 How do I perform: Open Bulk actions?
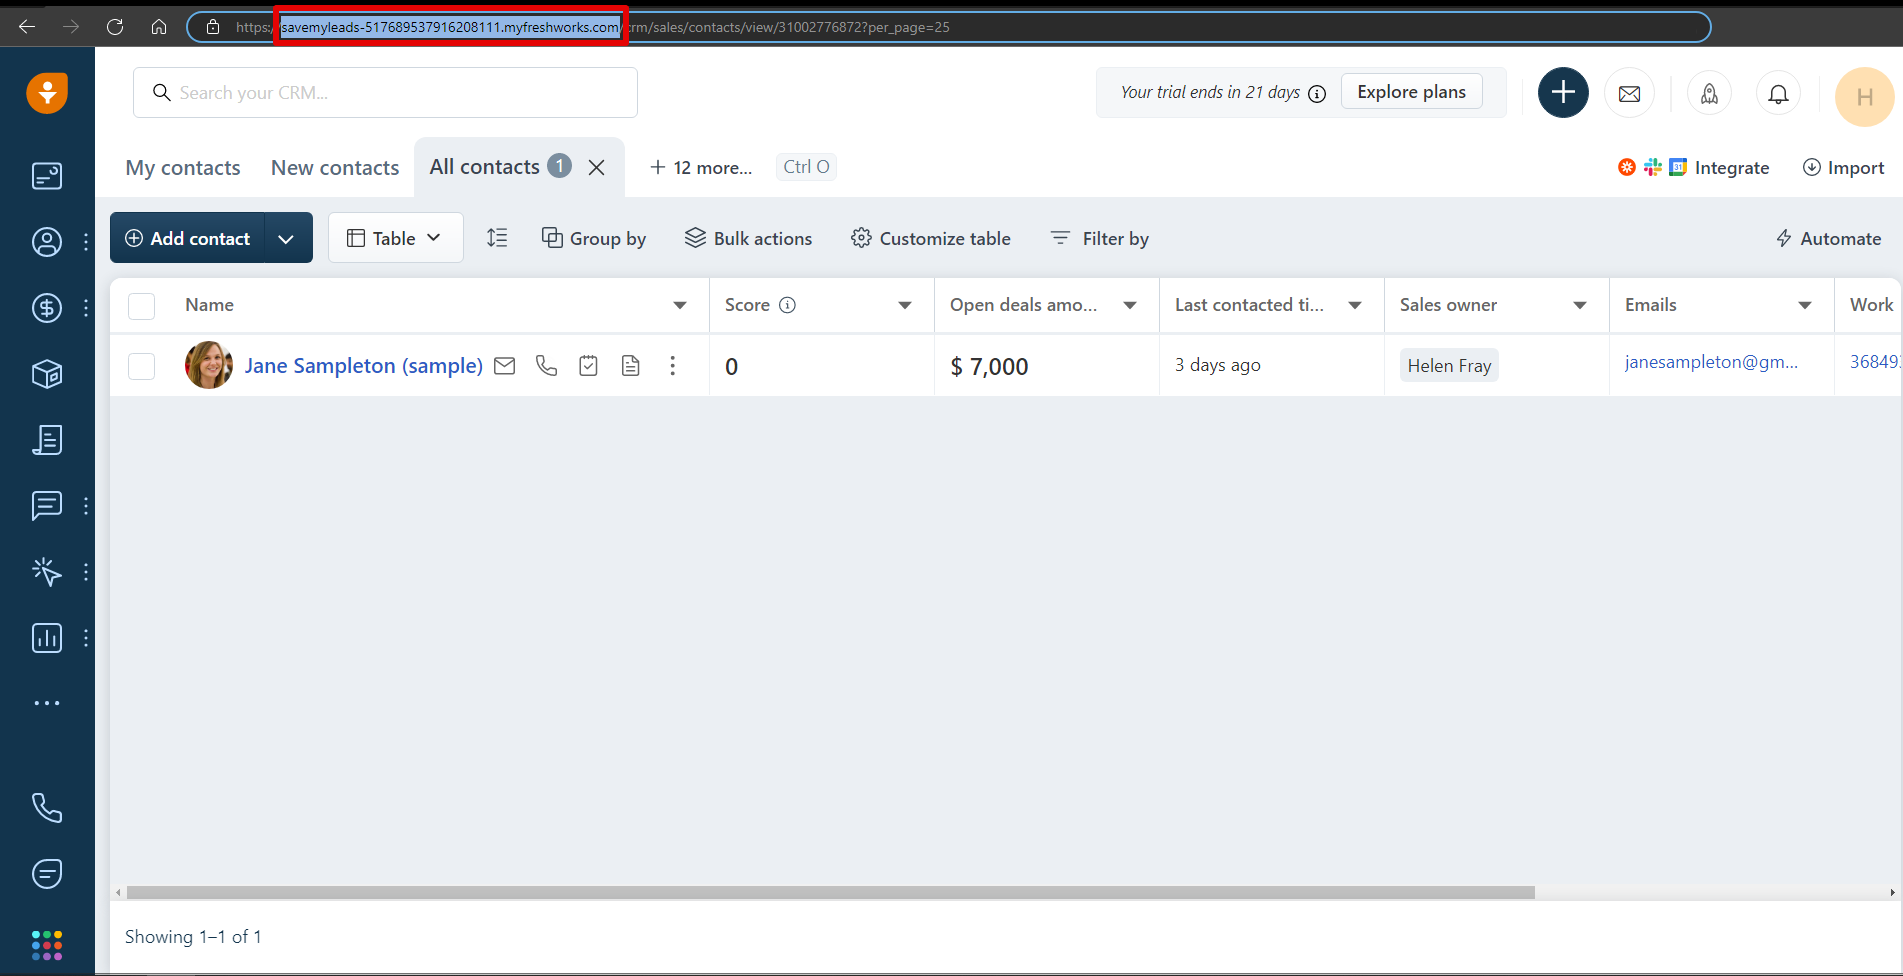pyautogui.click(x=748, y=238)
